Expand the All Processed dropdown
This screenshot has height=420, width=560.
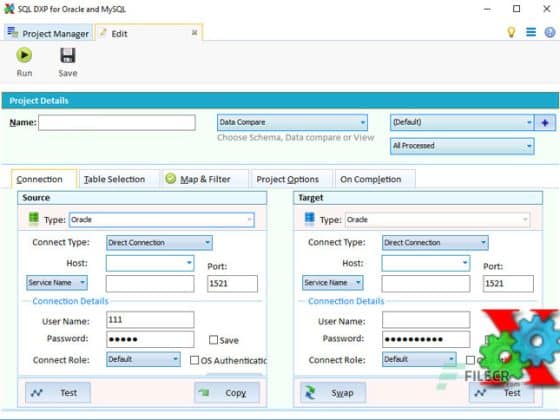point(462,146)
